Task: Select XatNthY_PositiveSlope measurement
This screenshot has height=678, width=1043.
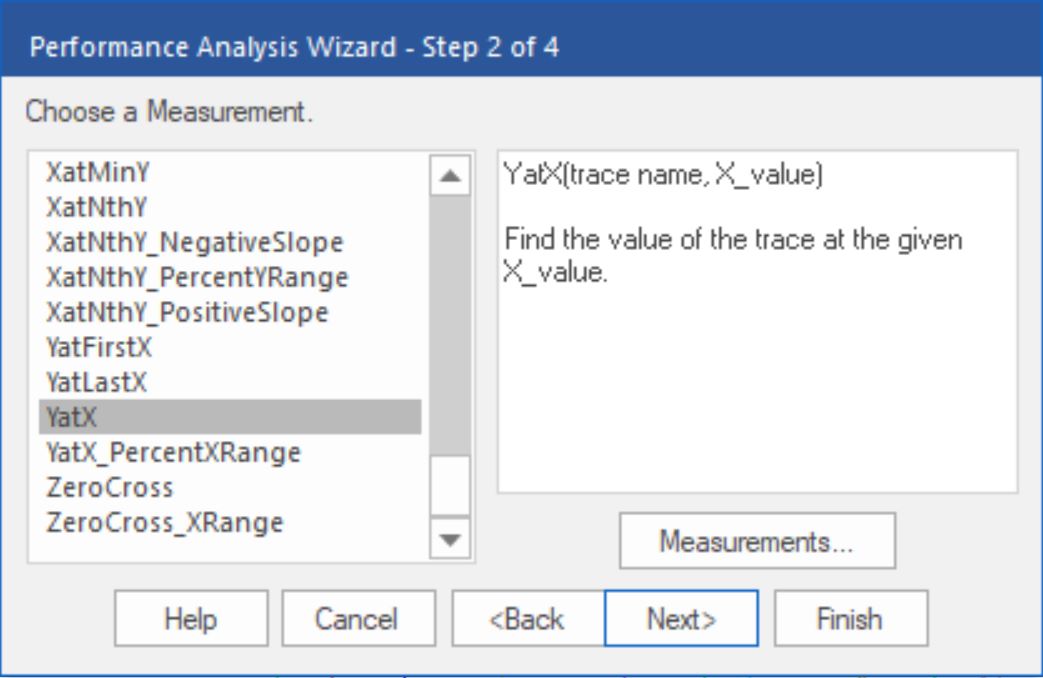Action: (x=186, y=311)
